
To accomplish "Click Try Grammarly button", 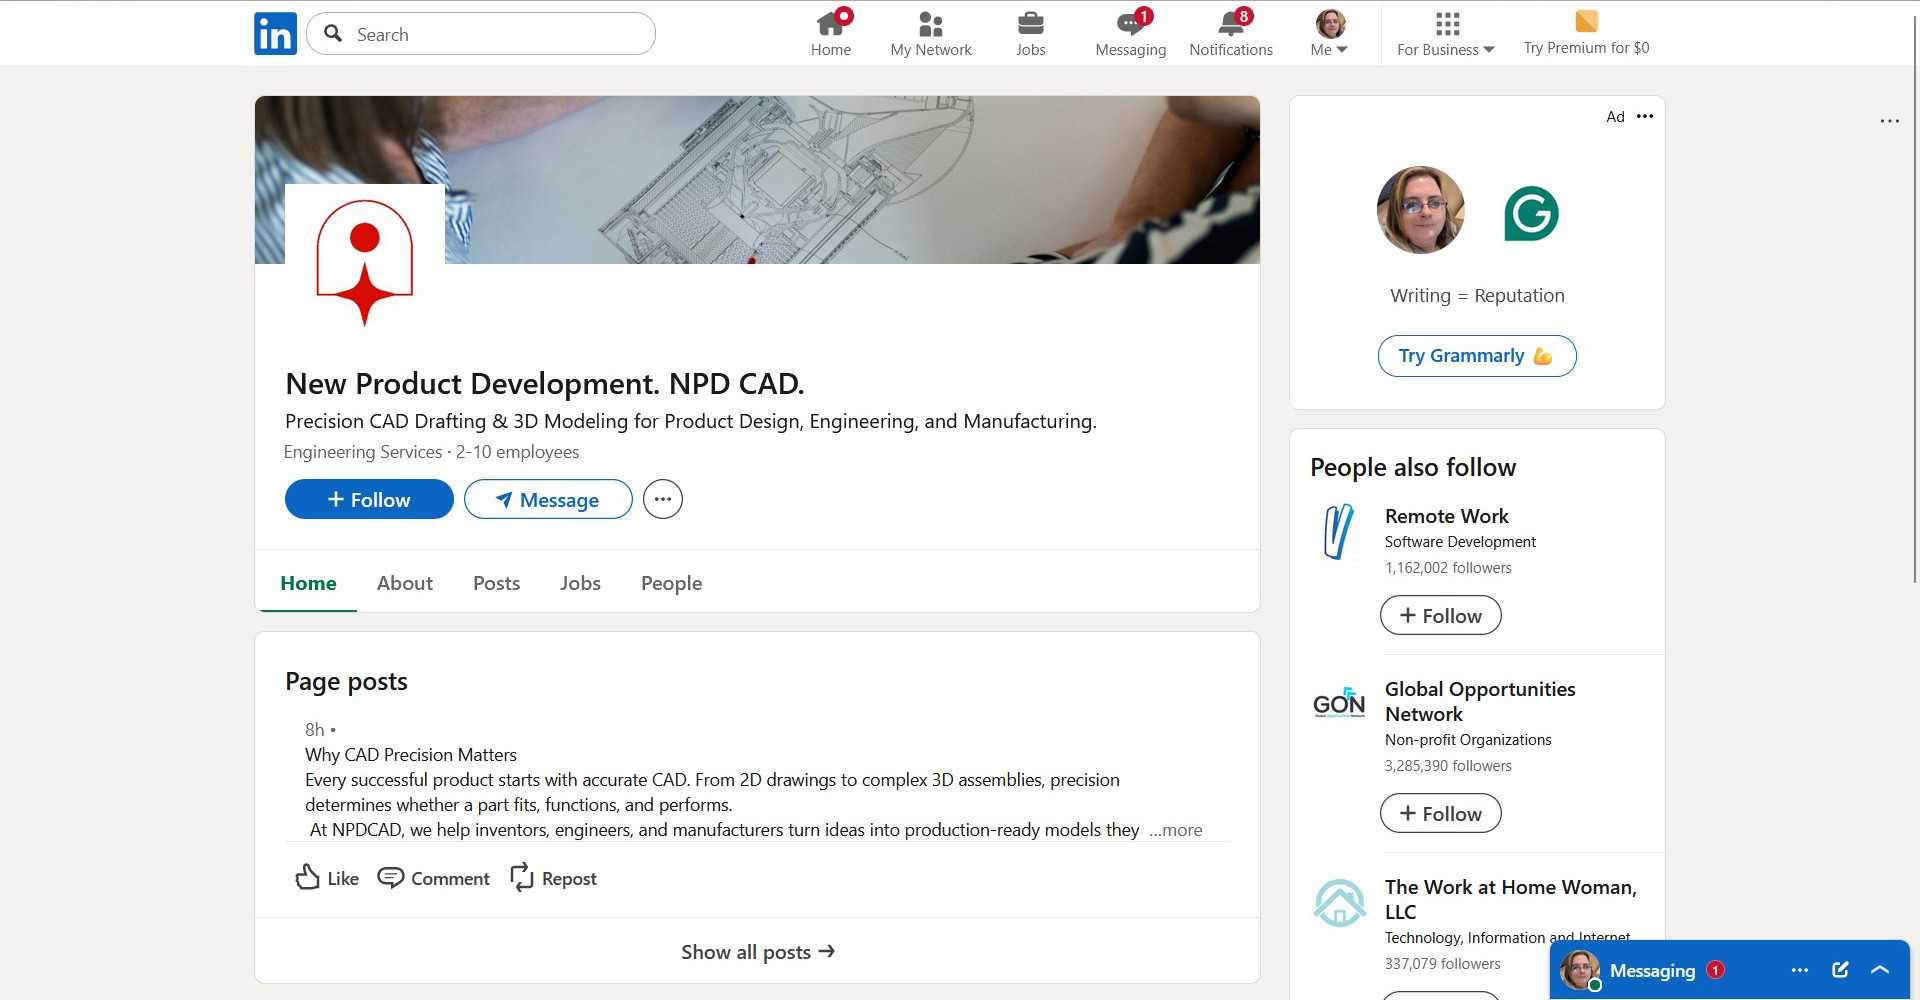I will click(1476, 355).
